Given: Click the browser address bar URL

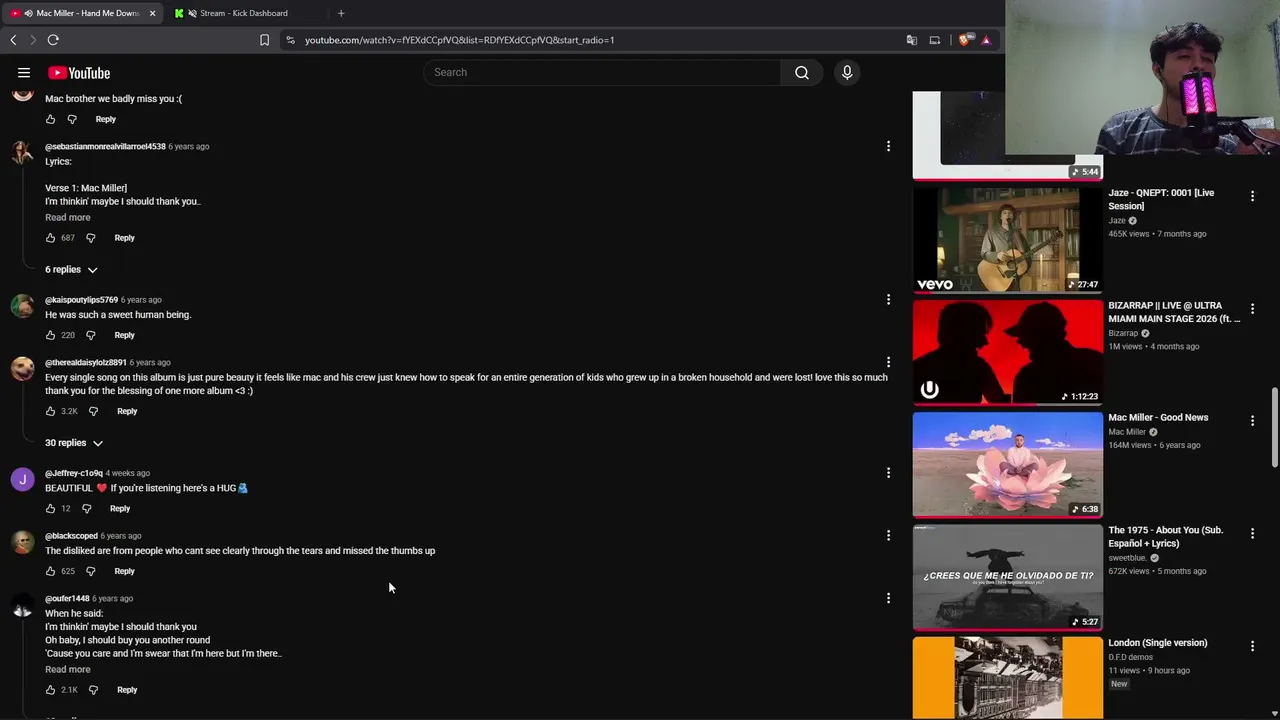Looking at the screenshot, I should (x=459, y=40).
